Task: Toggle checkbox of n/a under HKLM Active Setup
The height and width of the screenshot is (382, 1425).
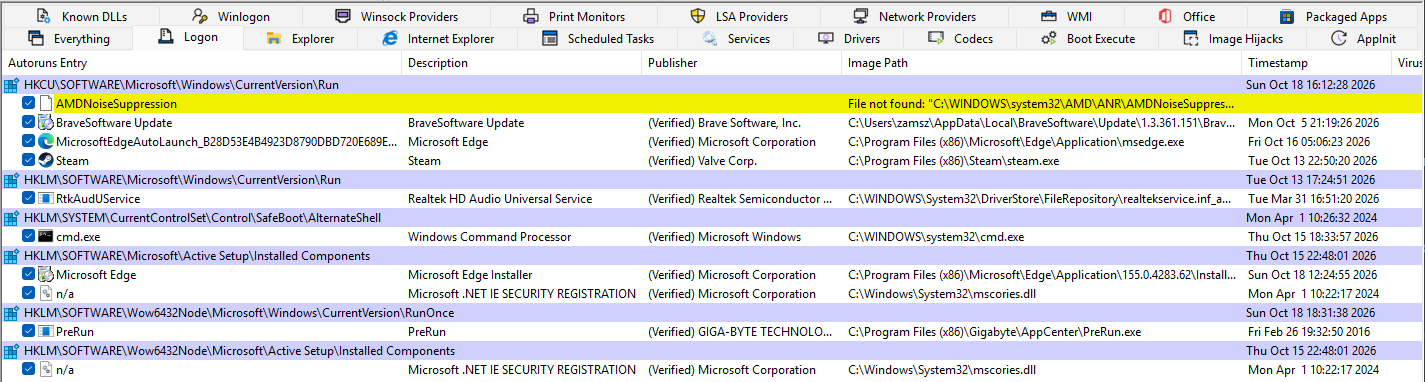Action: 29,294
